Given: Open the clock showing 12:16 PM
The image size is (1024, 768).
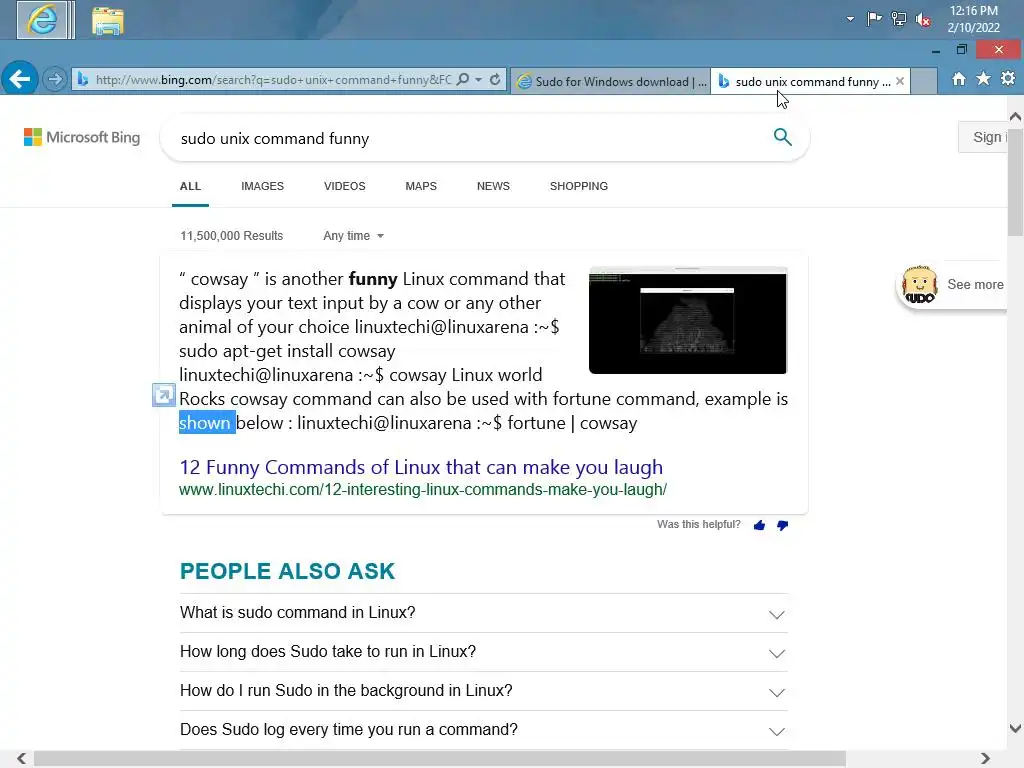Looking at the screenshot, I should (x=974, y=19).
